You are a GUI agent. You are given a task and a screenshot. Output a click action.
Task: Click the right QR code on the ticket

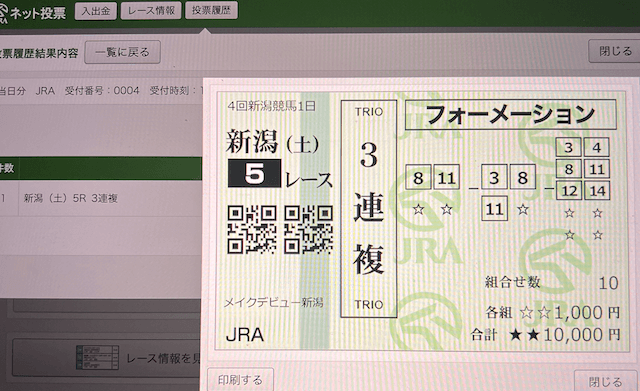coord(309,230)
